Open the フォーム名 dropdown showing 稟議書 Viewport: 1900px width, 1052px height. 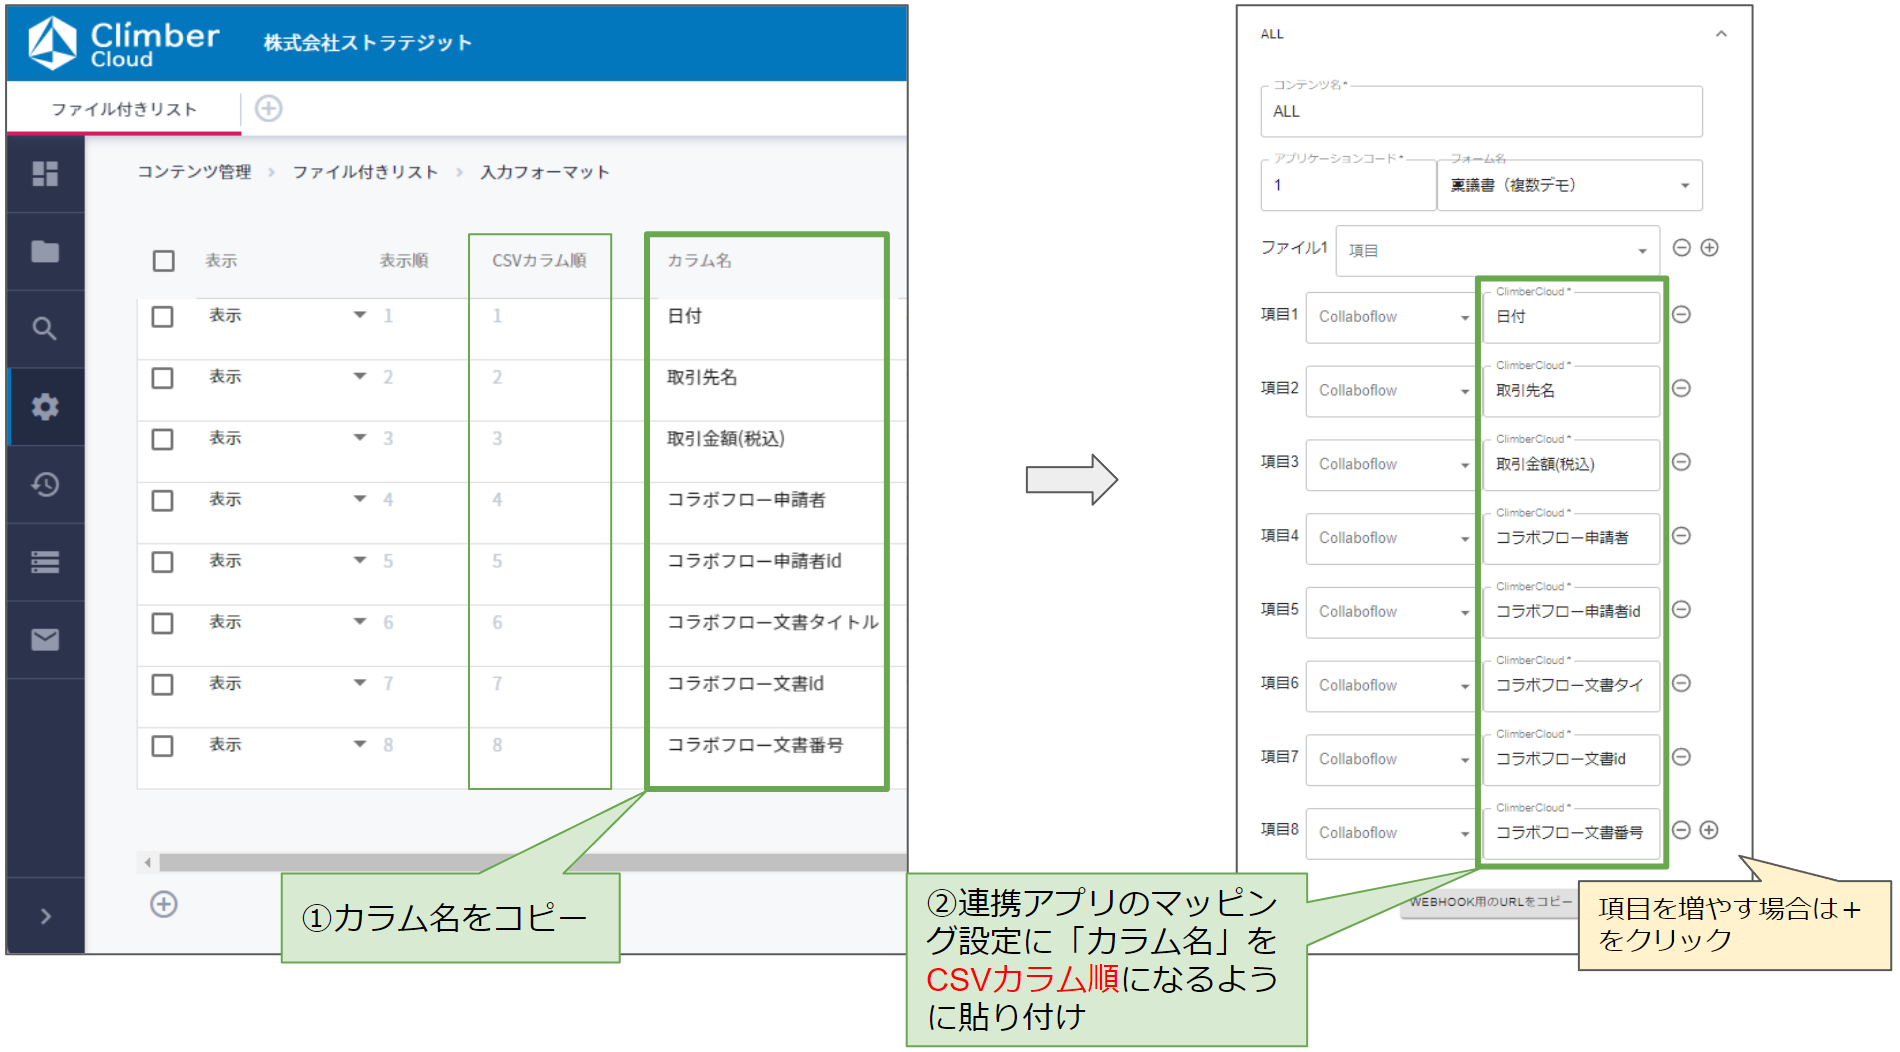coord(1570,185)
